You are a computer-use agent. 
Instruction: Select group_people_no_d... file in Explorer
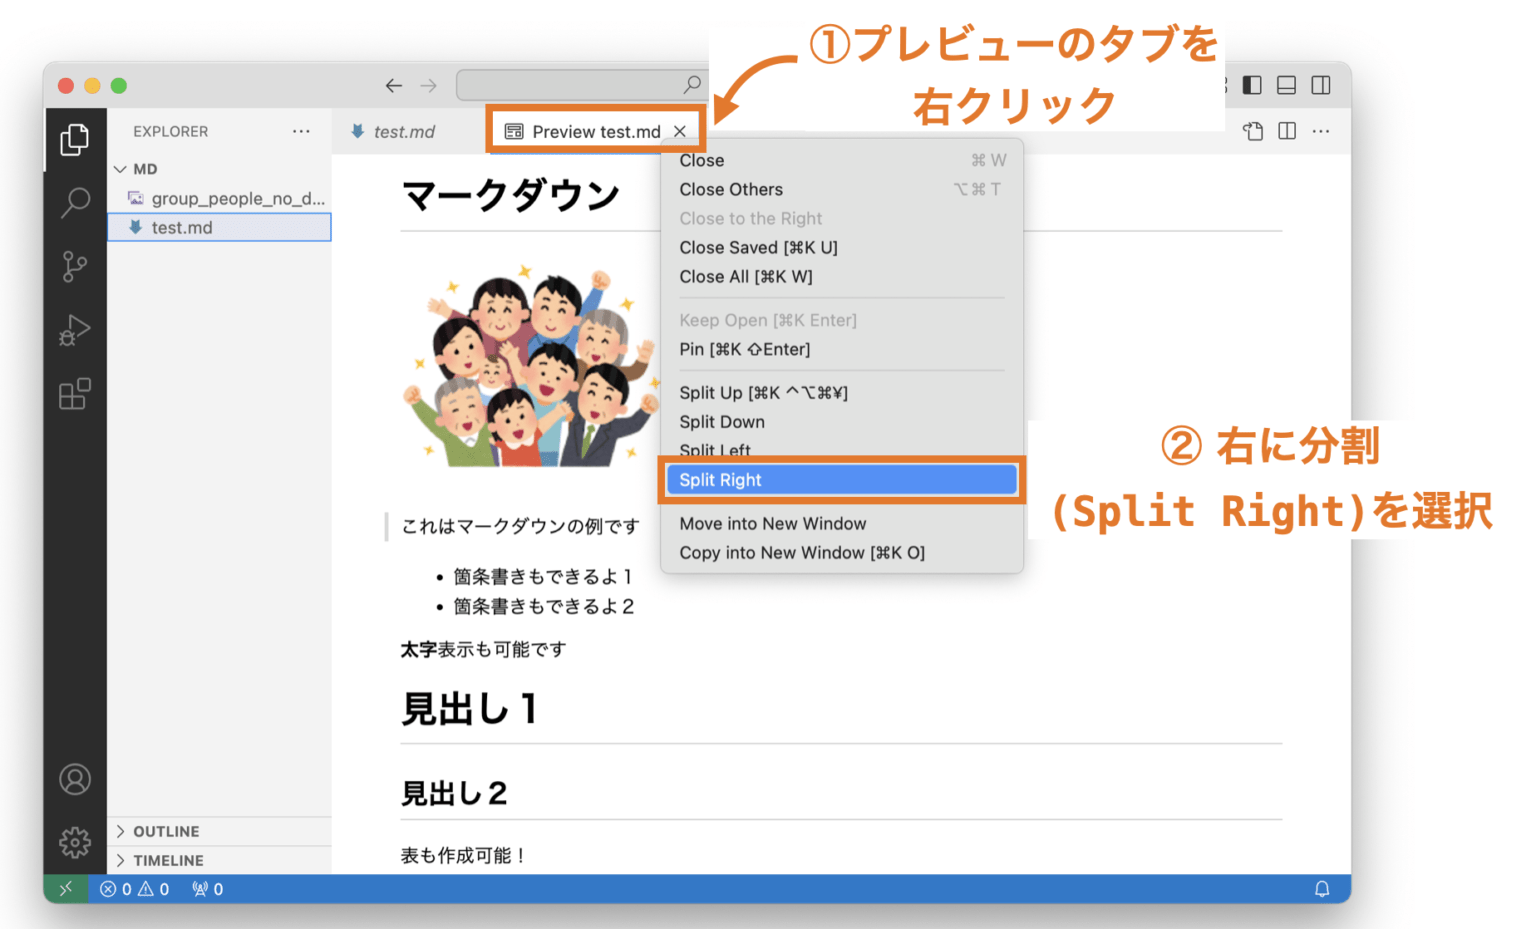pos(237,198)
